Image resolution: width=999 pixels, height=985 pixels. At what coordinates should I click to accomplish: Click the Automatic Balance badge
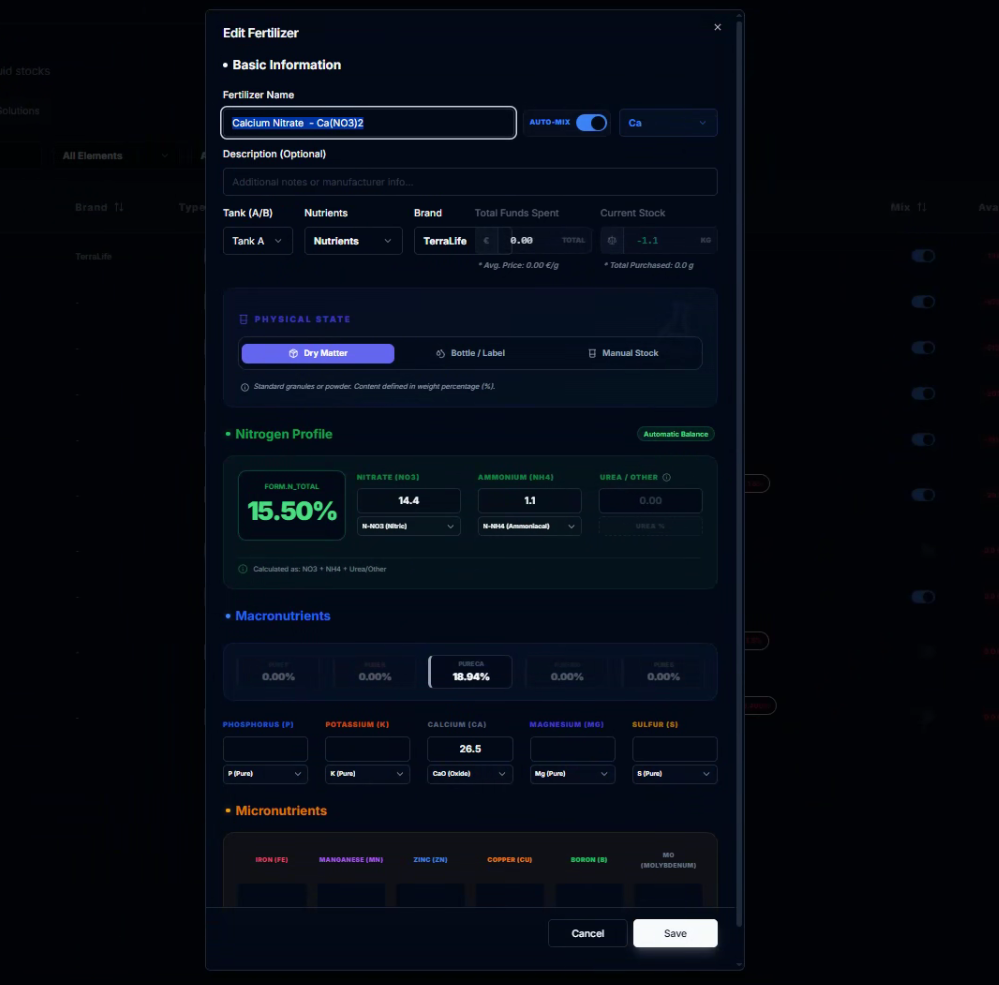[675, 434]
